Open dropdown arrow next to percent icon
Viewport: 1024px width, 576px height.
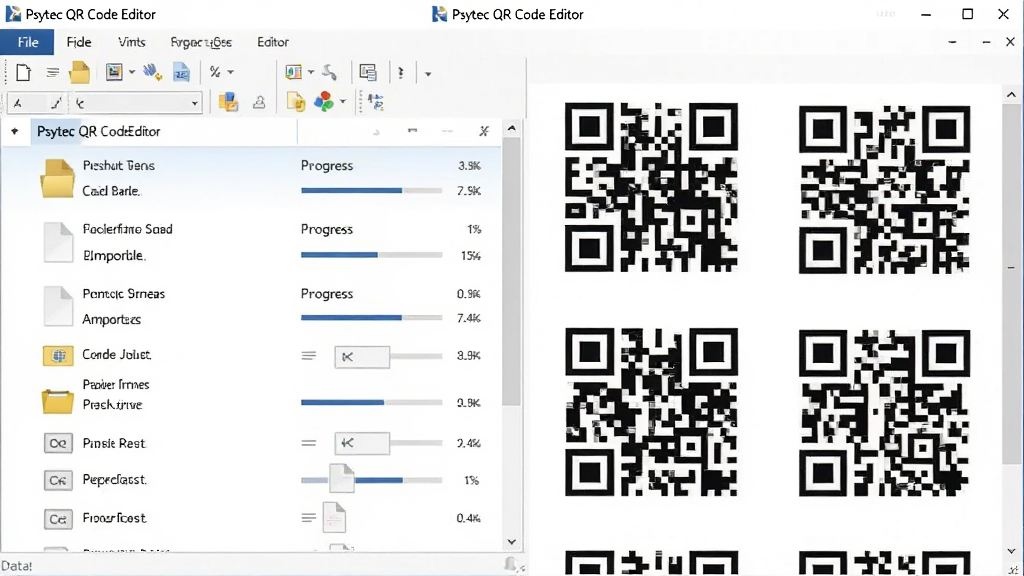tap(231, 72)
